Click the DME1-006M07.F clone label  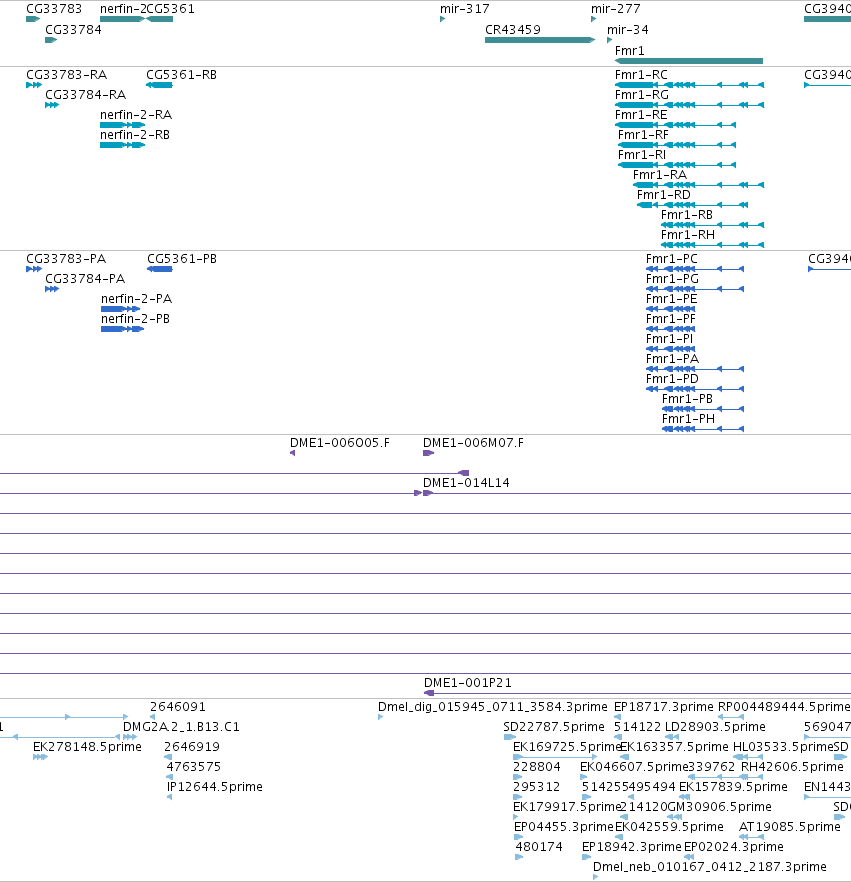473,443
